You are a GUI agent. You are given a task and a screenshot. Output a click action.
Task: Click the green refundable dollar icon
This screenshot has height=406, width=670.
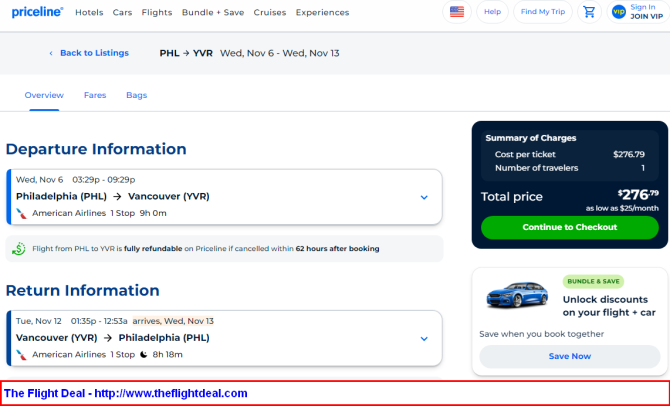click(x=18, y=249)
